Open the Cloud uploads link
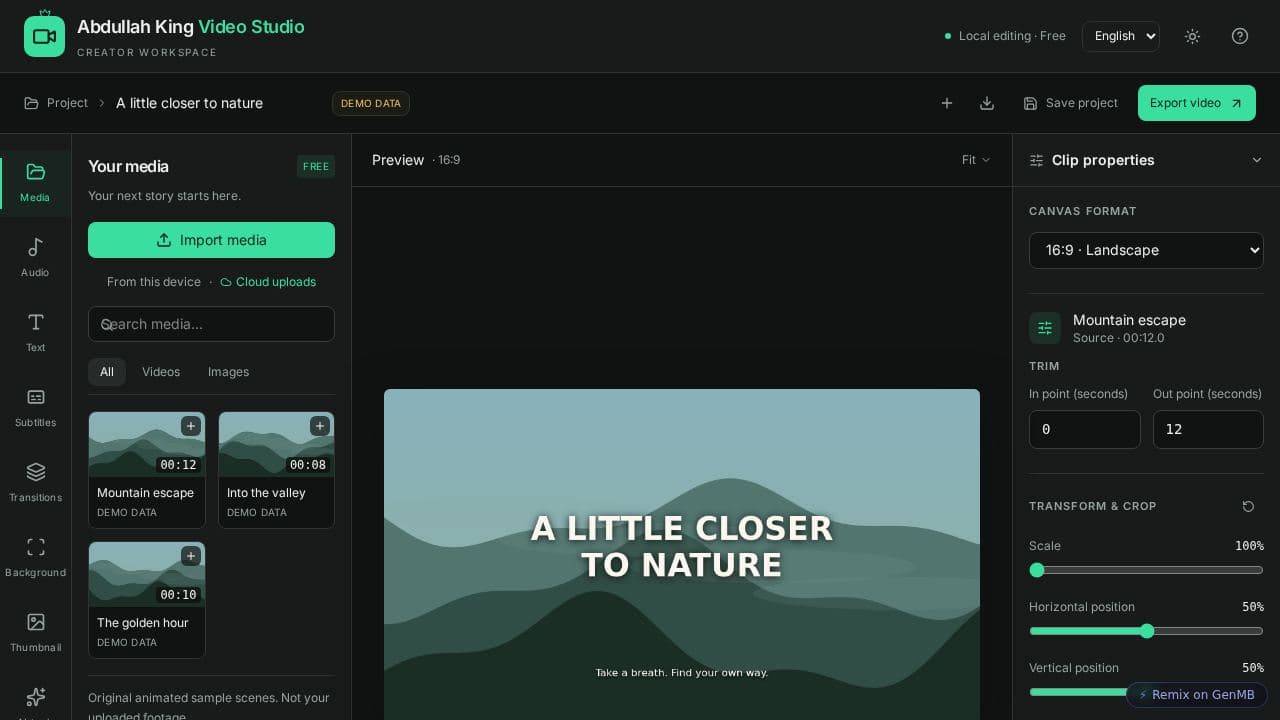 (268, 282)
